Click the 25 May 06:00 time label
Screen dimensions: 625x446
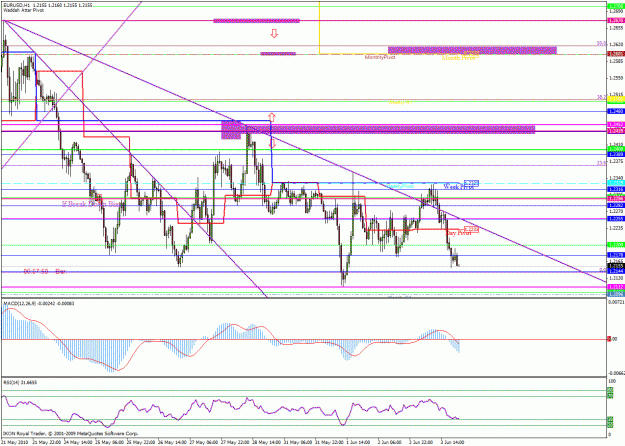click(108, 442)
